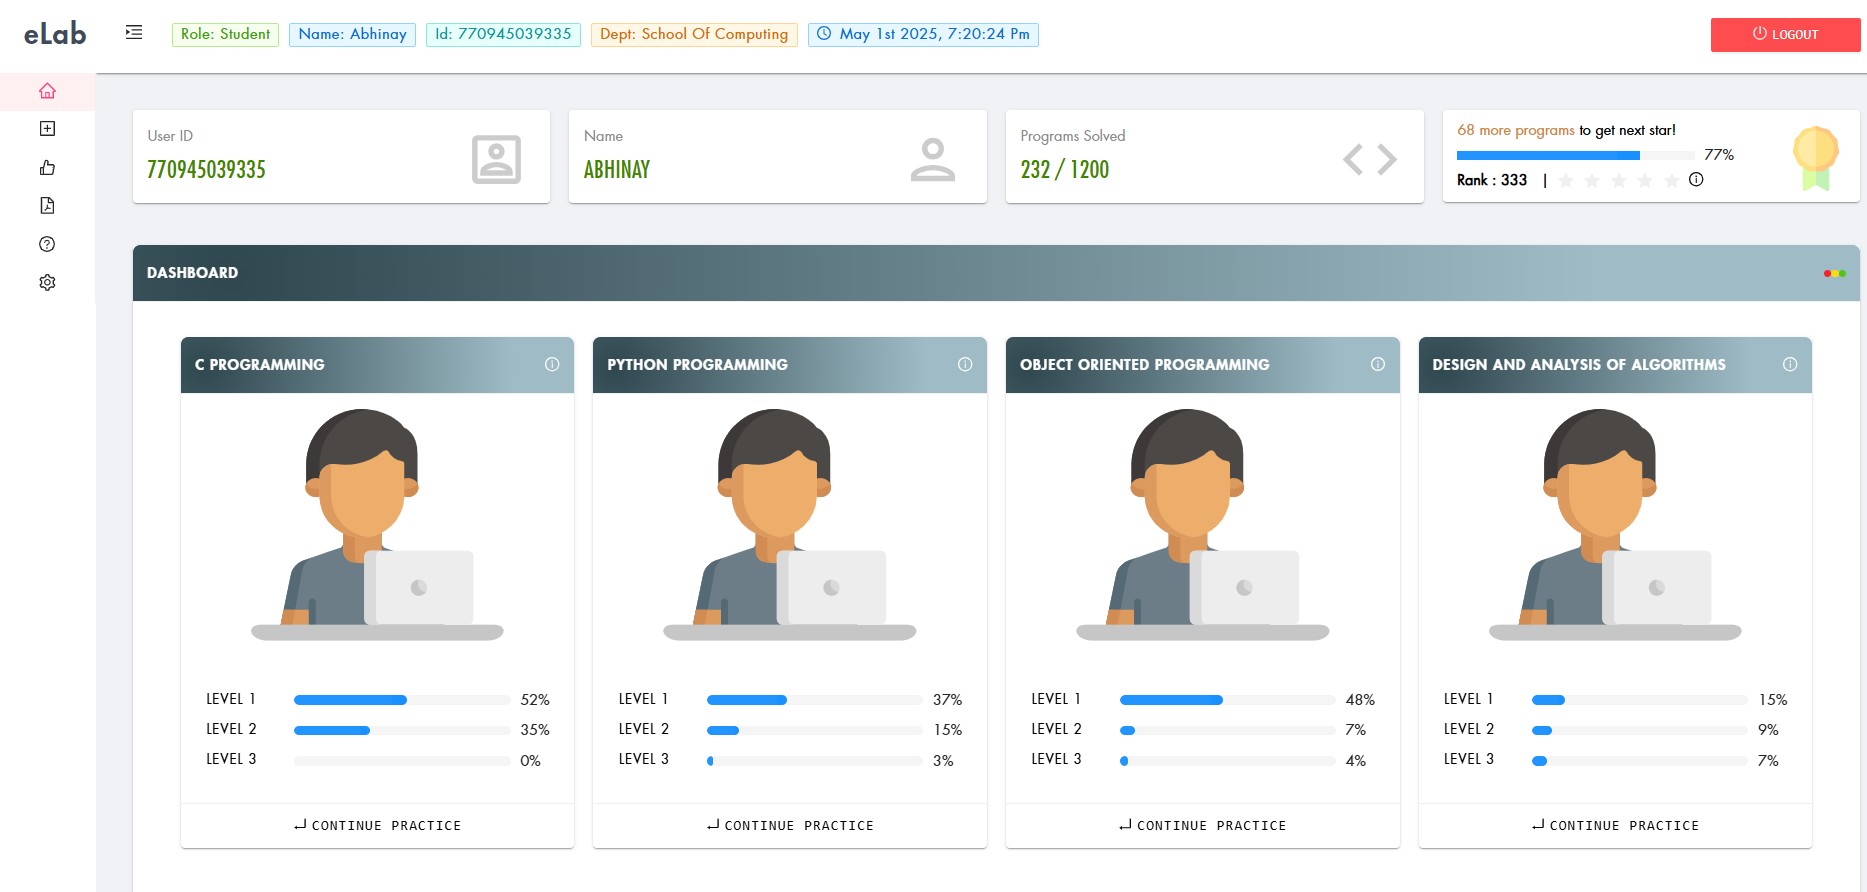The width and height of the screenshot is (1867, 892).
Task: Open the plus-square icon in sidebar
Action: 47,129
